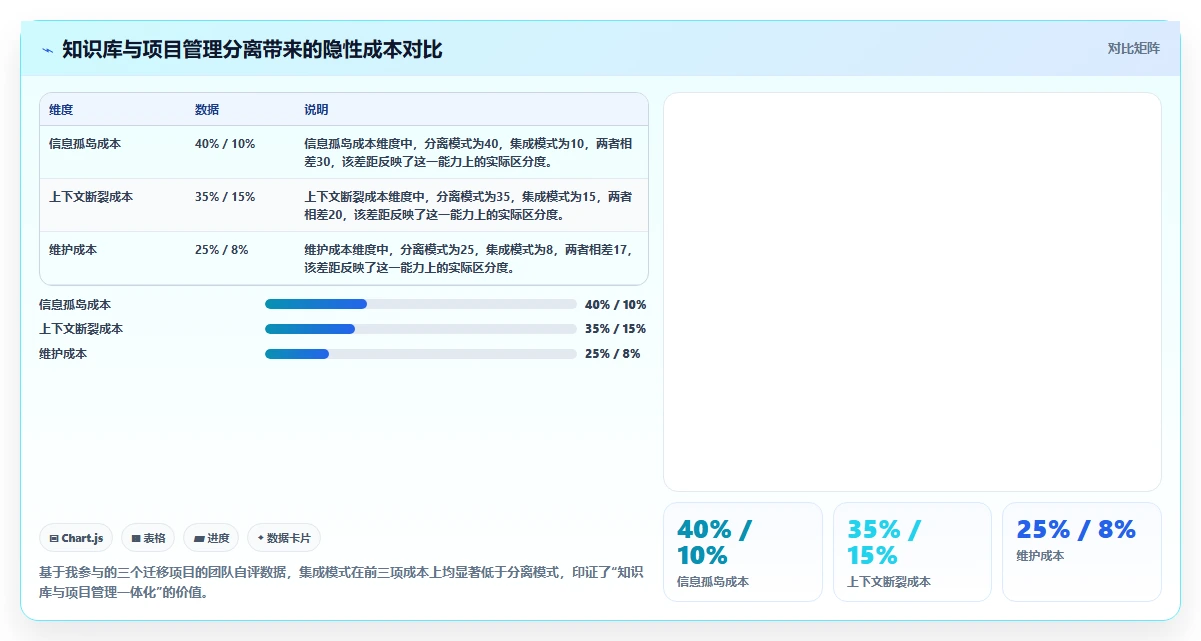
Task: Click the 维护成本 description text in table
Action: [x=469, y=258]
